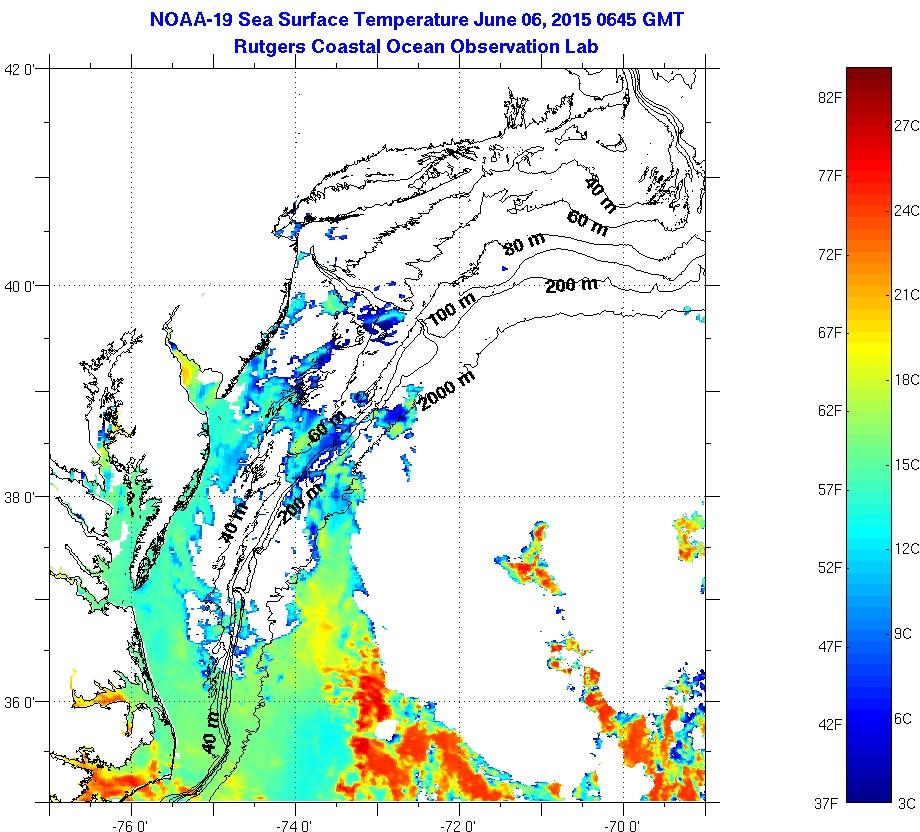Click the 38 0' latitude axis label

point(20,497)
